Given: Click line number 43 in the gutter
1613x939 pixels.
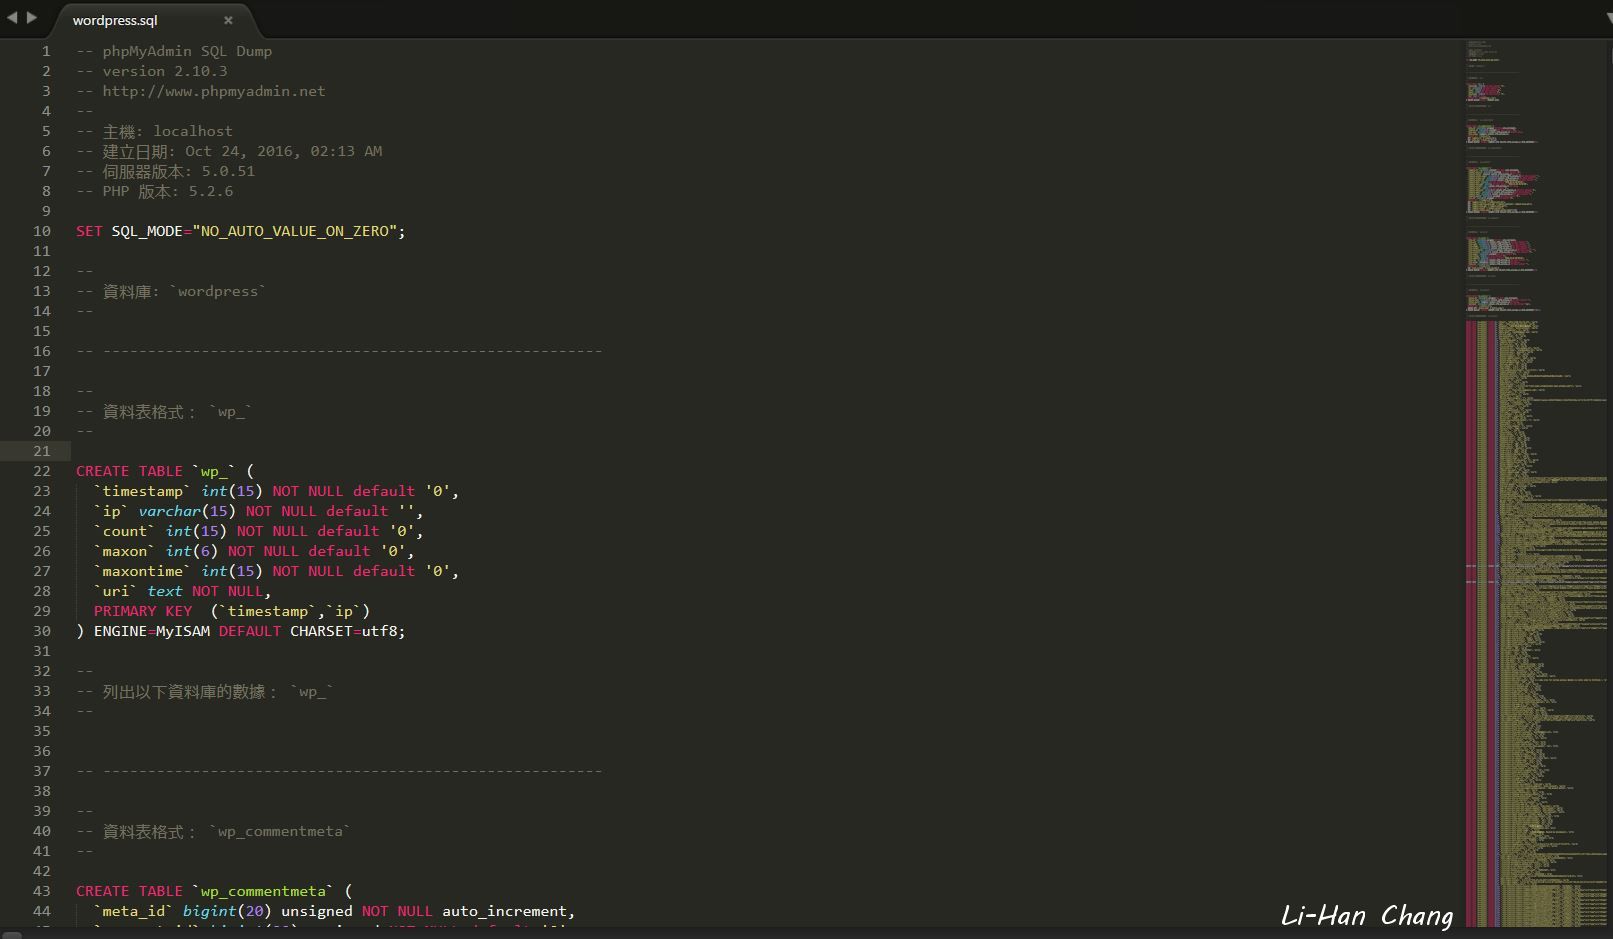Looking at the screenshot, I should coord(41,891).
